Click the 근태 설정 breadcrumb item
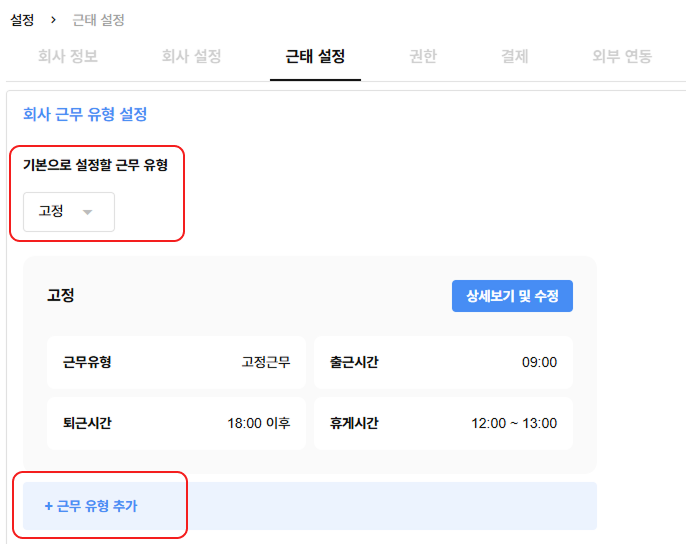The width and height of the screenshot is (686, 544). pos(98,20)
